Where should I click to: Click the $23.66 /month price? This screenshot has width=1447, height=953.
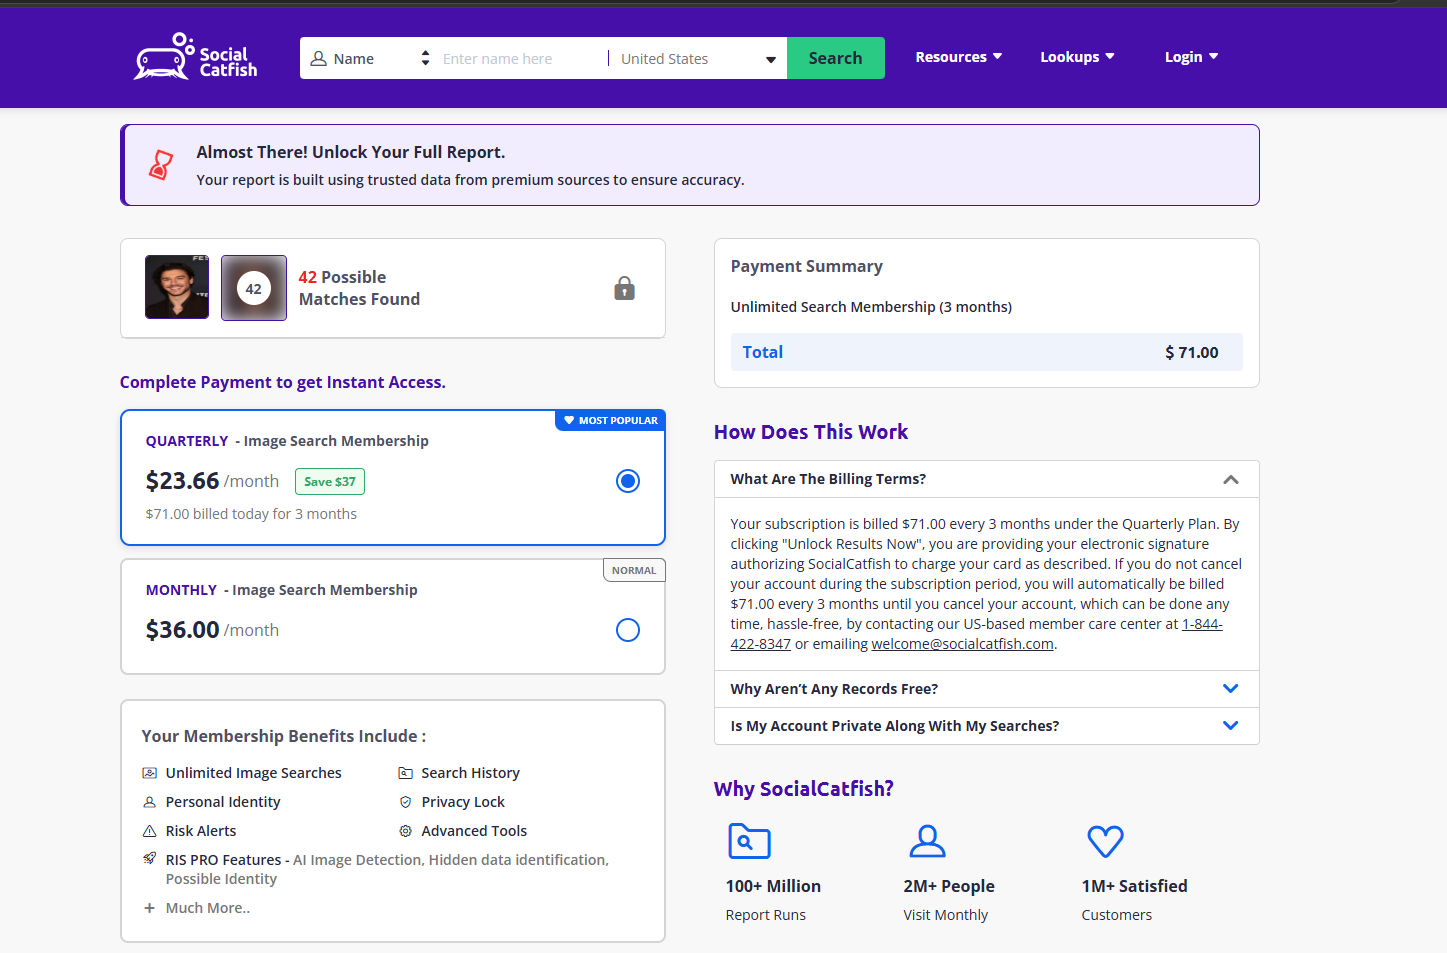[212, 481]
